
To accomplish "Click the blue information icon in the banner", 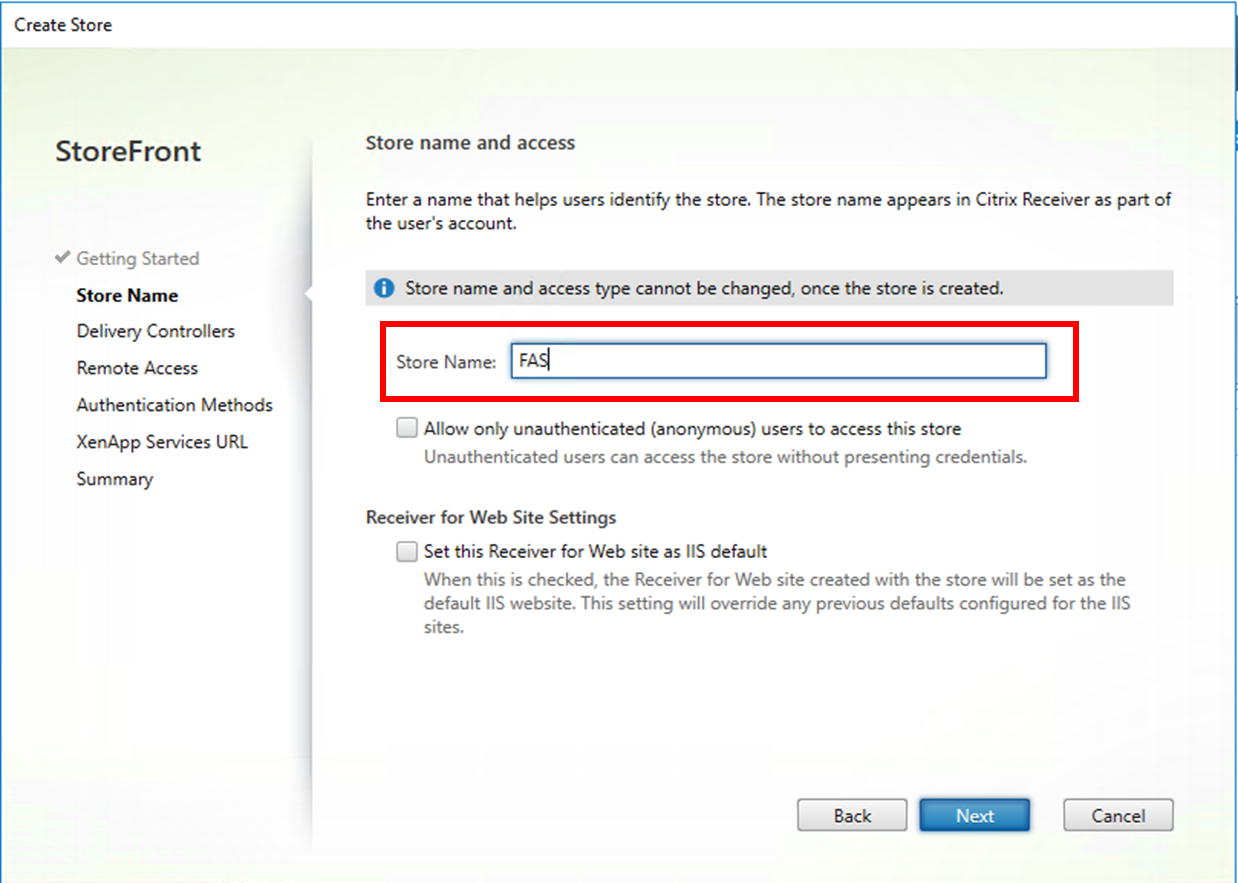I will (384, 289).
